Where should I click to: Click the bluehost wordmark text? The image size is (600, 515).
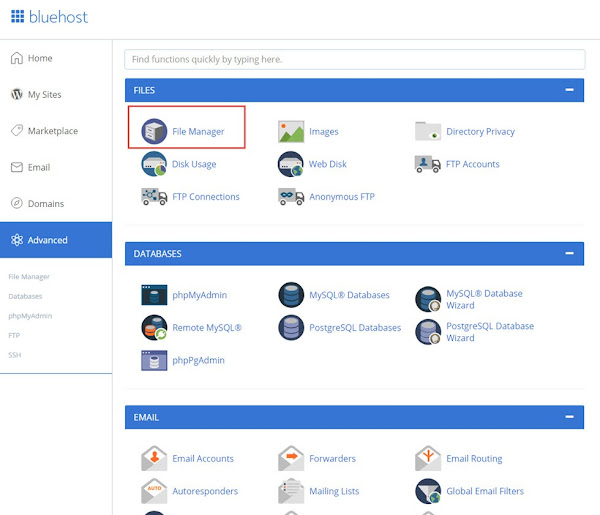click(59, 17)
